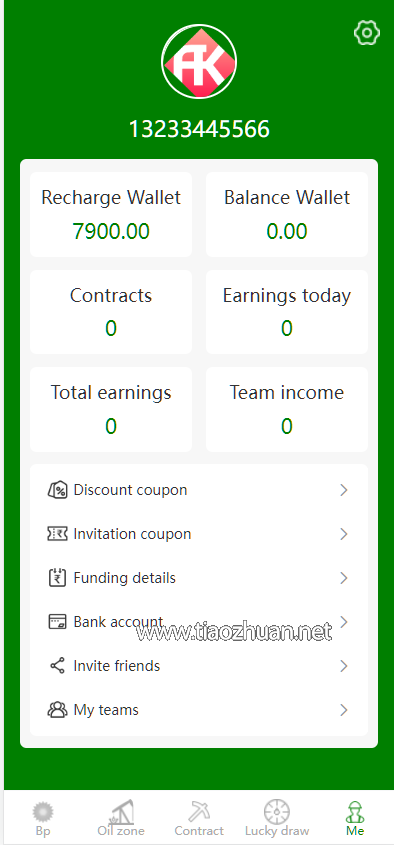Open the Bp tab
Image resolution: width=394 pixels, height=845 pixels.
(43, 818)
